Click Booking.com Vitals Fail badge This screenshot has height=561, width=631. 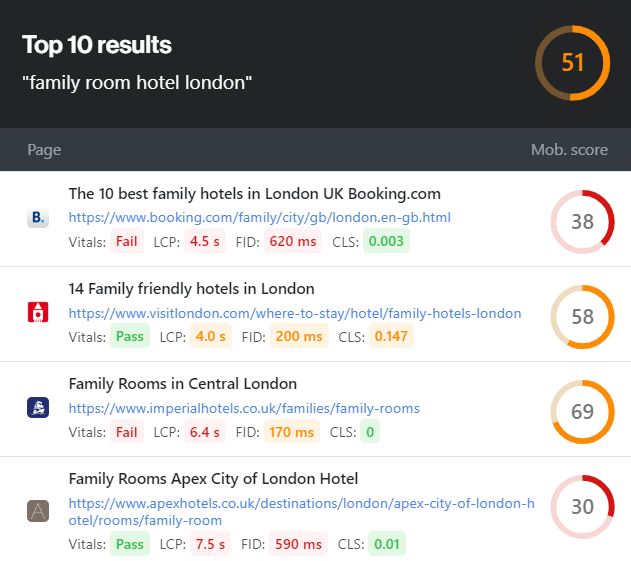[127, 241]
